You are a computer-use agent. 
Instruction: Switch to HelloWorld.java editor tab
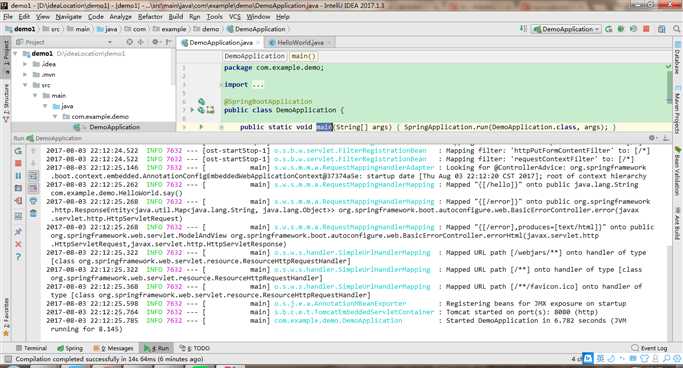(300, 43)
